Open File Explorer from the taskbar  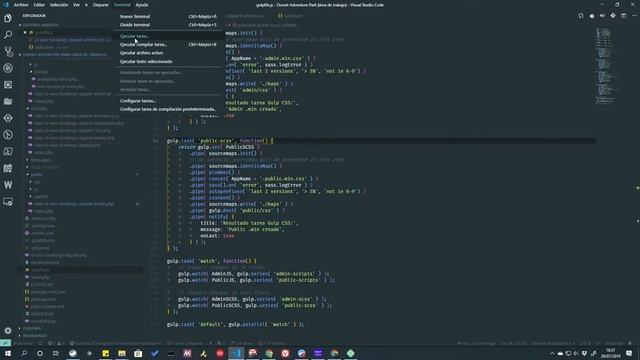click(122, 353)
